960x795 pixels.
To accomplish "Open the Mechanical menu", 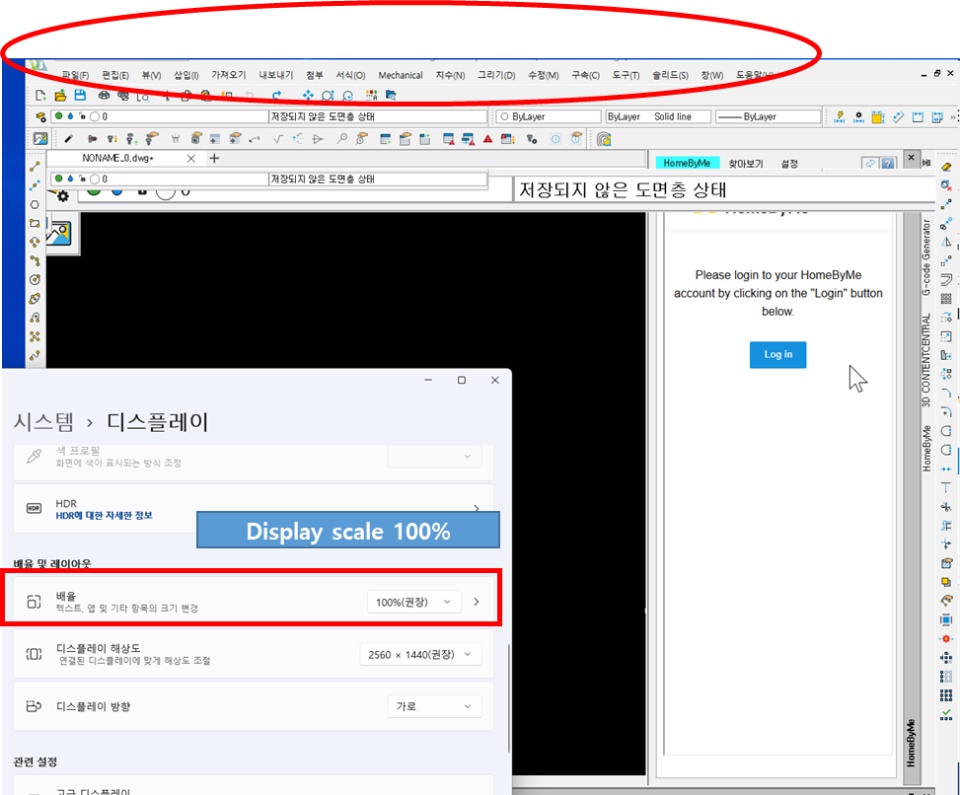I will point(400,75).
